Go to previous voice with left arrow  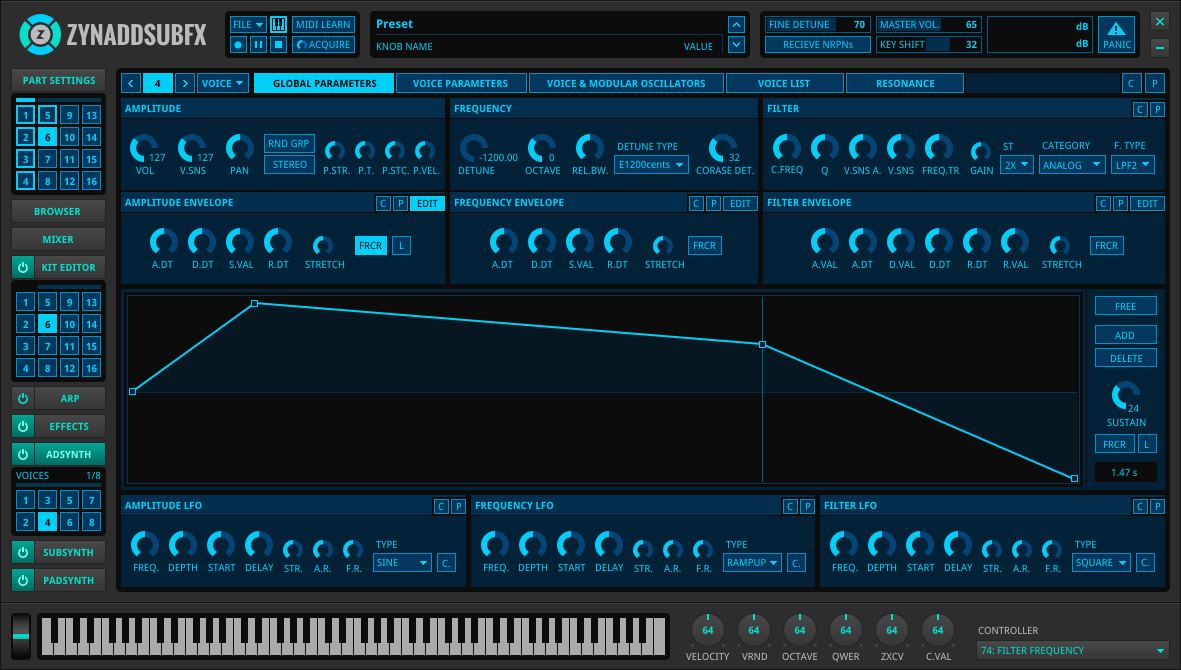[x=131, y=83]
